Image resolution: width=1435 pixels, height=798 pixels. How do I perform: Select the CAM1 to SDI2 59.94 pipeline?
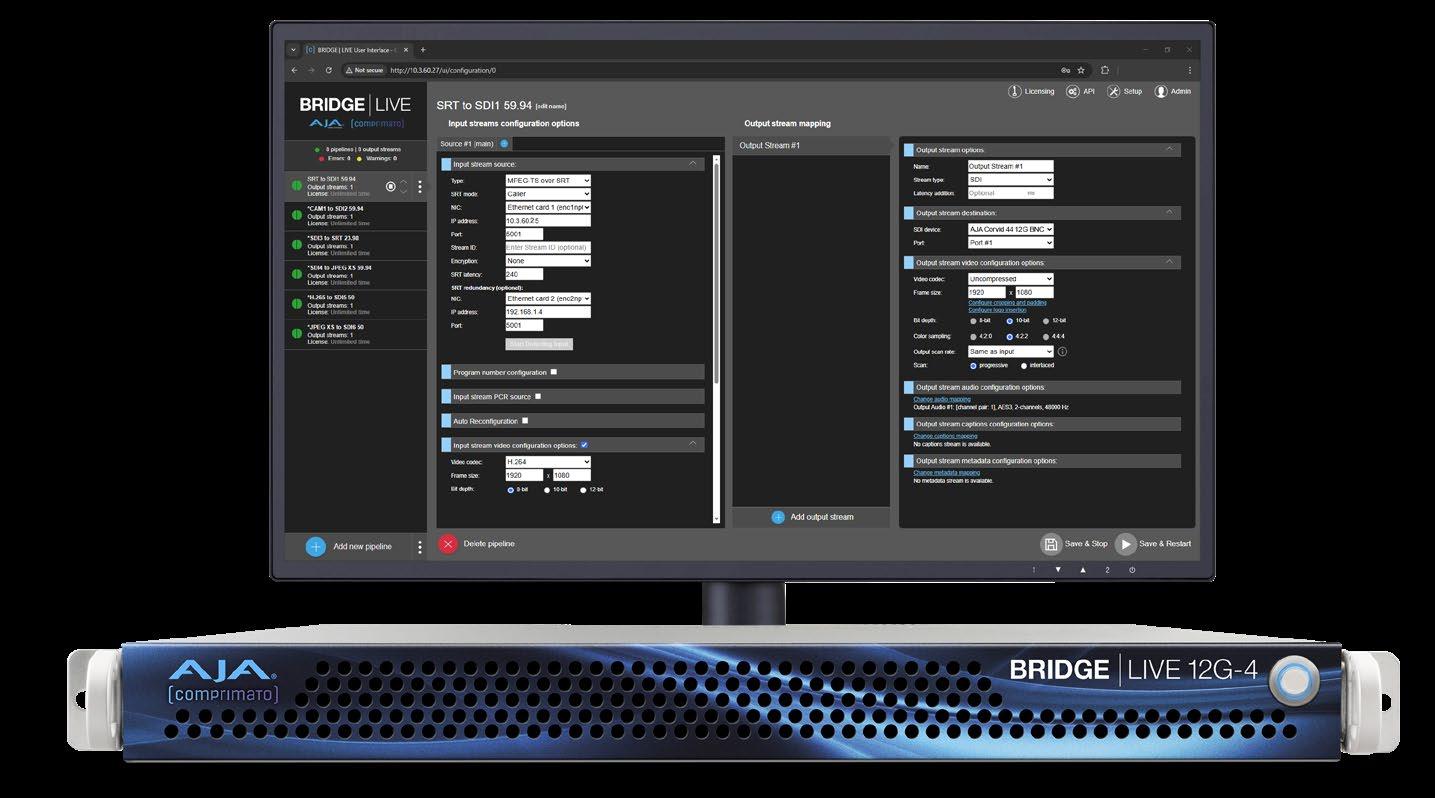pyautogui.click(x=357, y=216)
